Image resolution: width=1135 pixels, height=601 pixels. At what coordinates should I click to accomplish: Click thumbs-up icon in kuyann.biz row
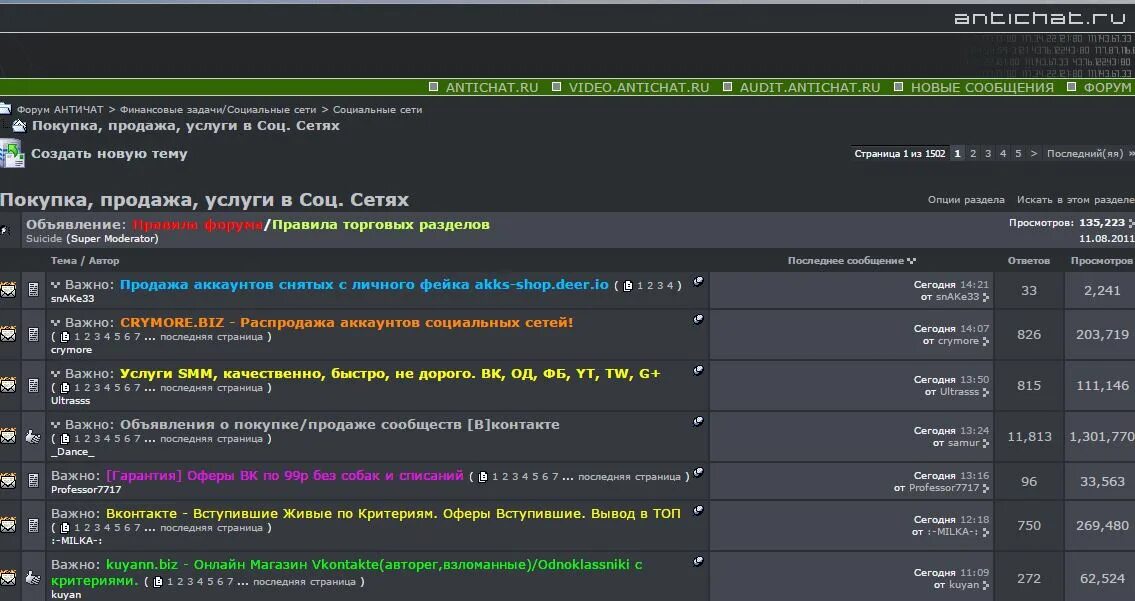pyautogui.click(x=33, y=578)
